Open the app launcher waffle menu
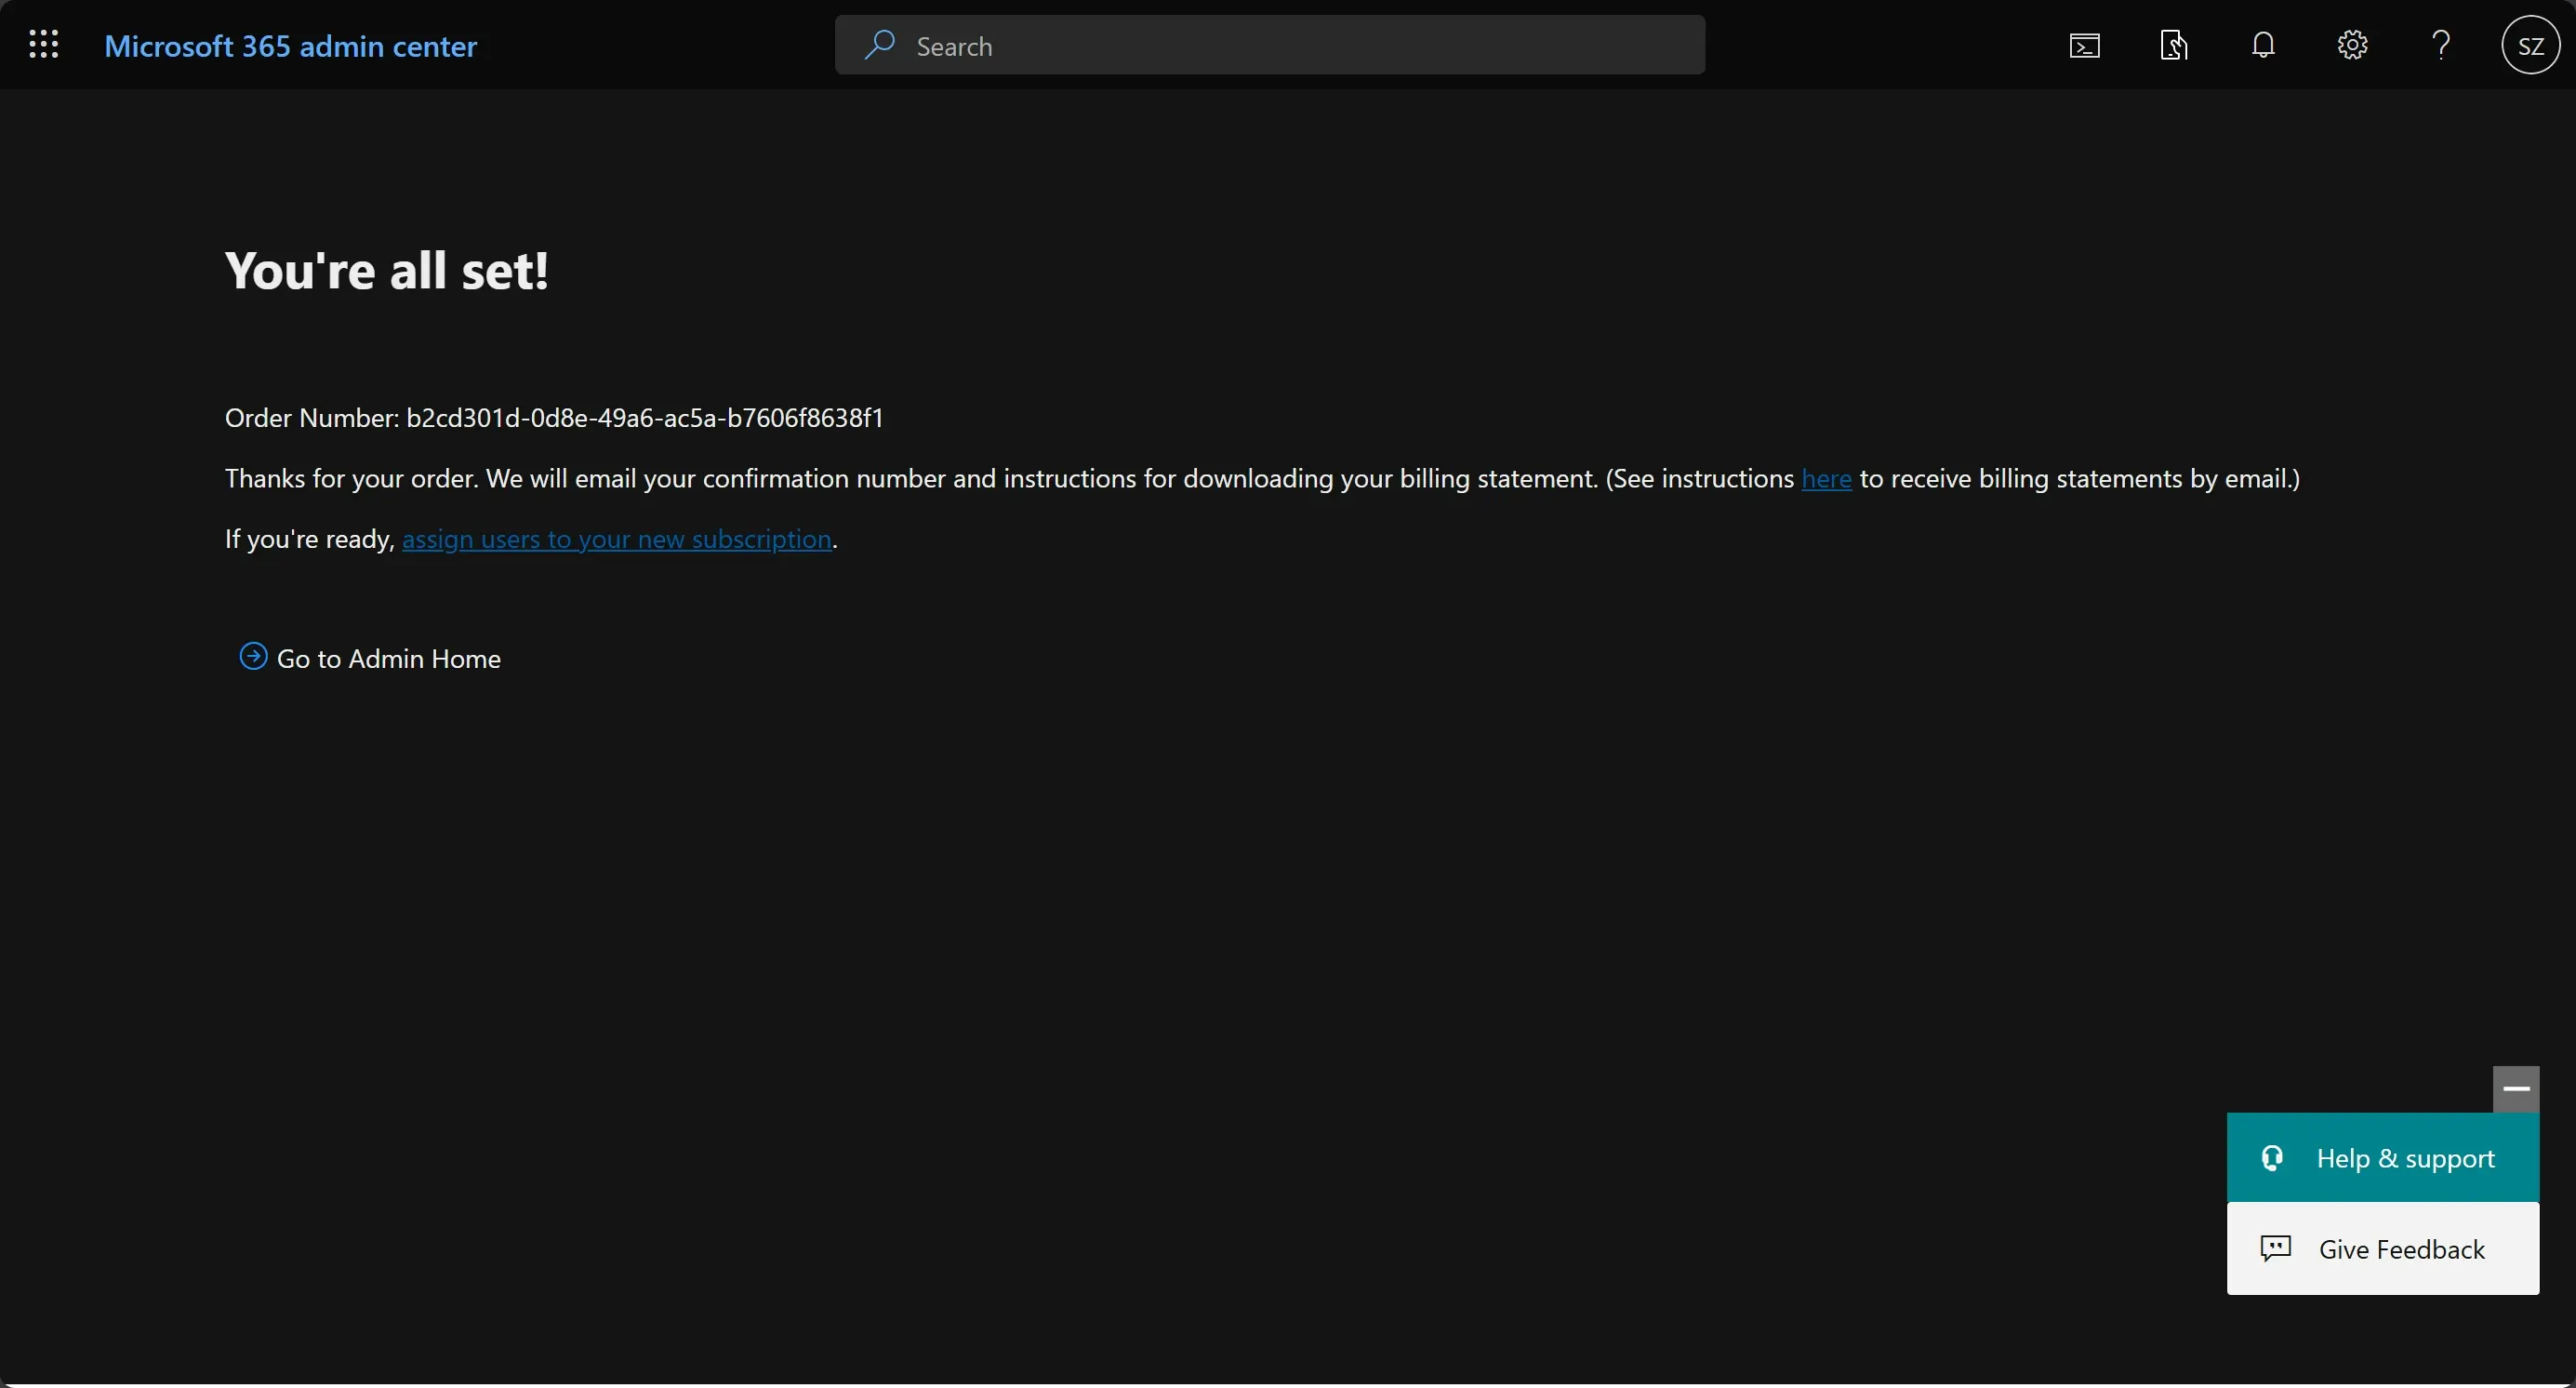Screen dimensions: 2576x1388 pos(44,45)
